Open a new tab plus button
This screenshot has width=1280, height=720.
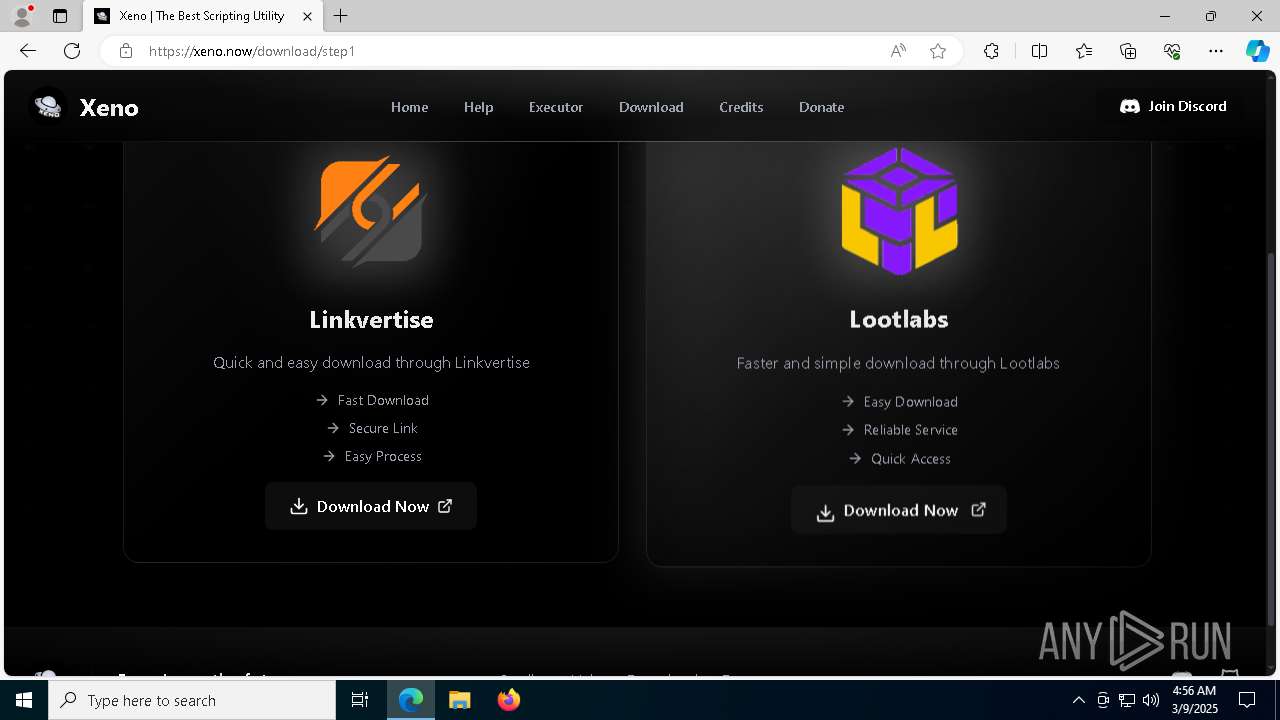click(x=341, y=16)
